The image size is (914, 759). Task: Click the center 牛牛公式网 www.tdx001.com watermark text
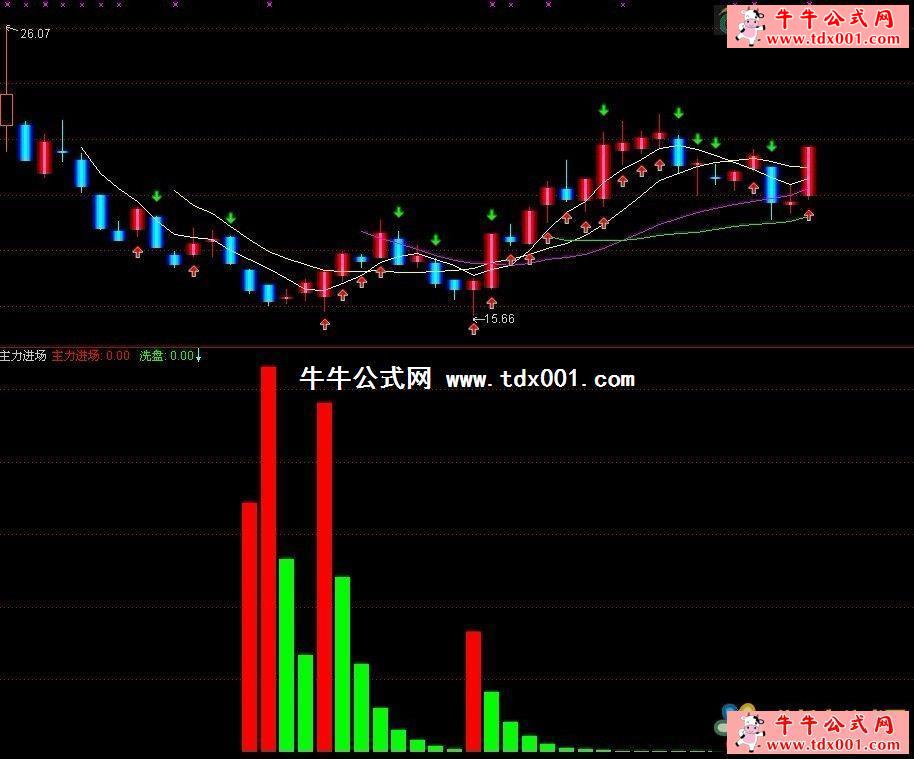pyautogui.click(x=467, y=379)
